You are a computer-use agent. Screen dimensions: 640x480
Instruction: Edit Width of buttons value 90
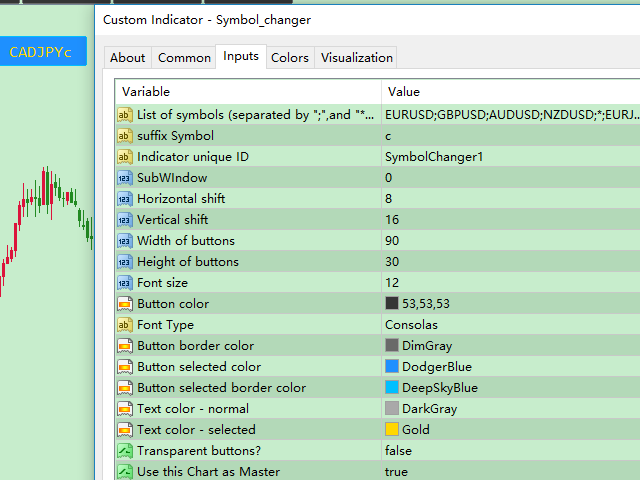(x=511, y=241)
